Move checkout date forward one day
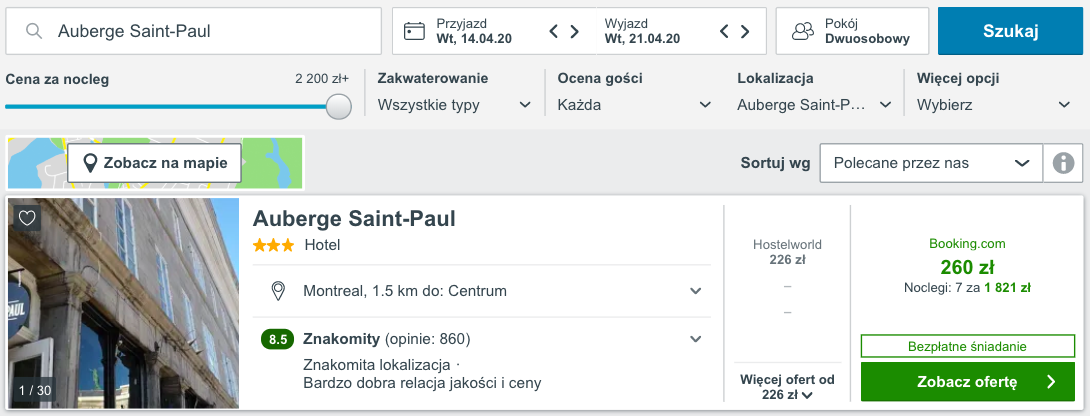Screen dimensions: 1090x416 pyautogui.click(x=745, y=31)
